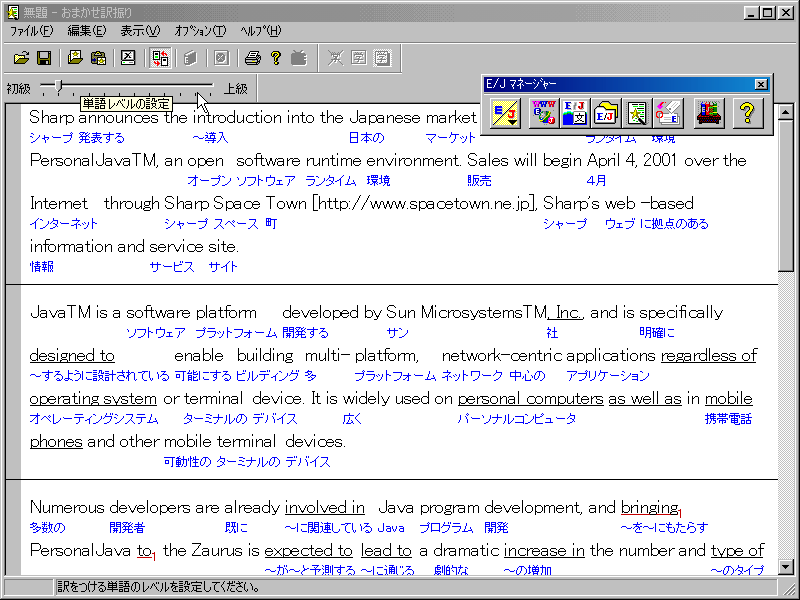
Task: Save with the floppy disk icon
Action: point(44,58)
